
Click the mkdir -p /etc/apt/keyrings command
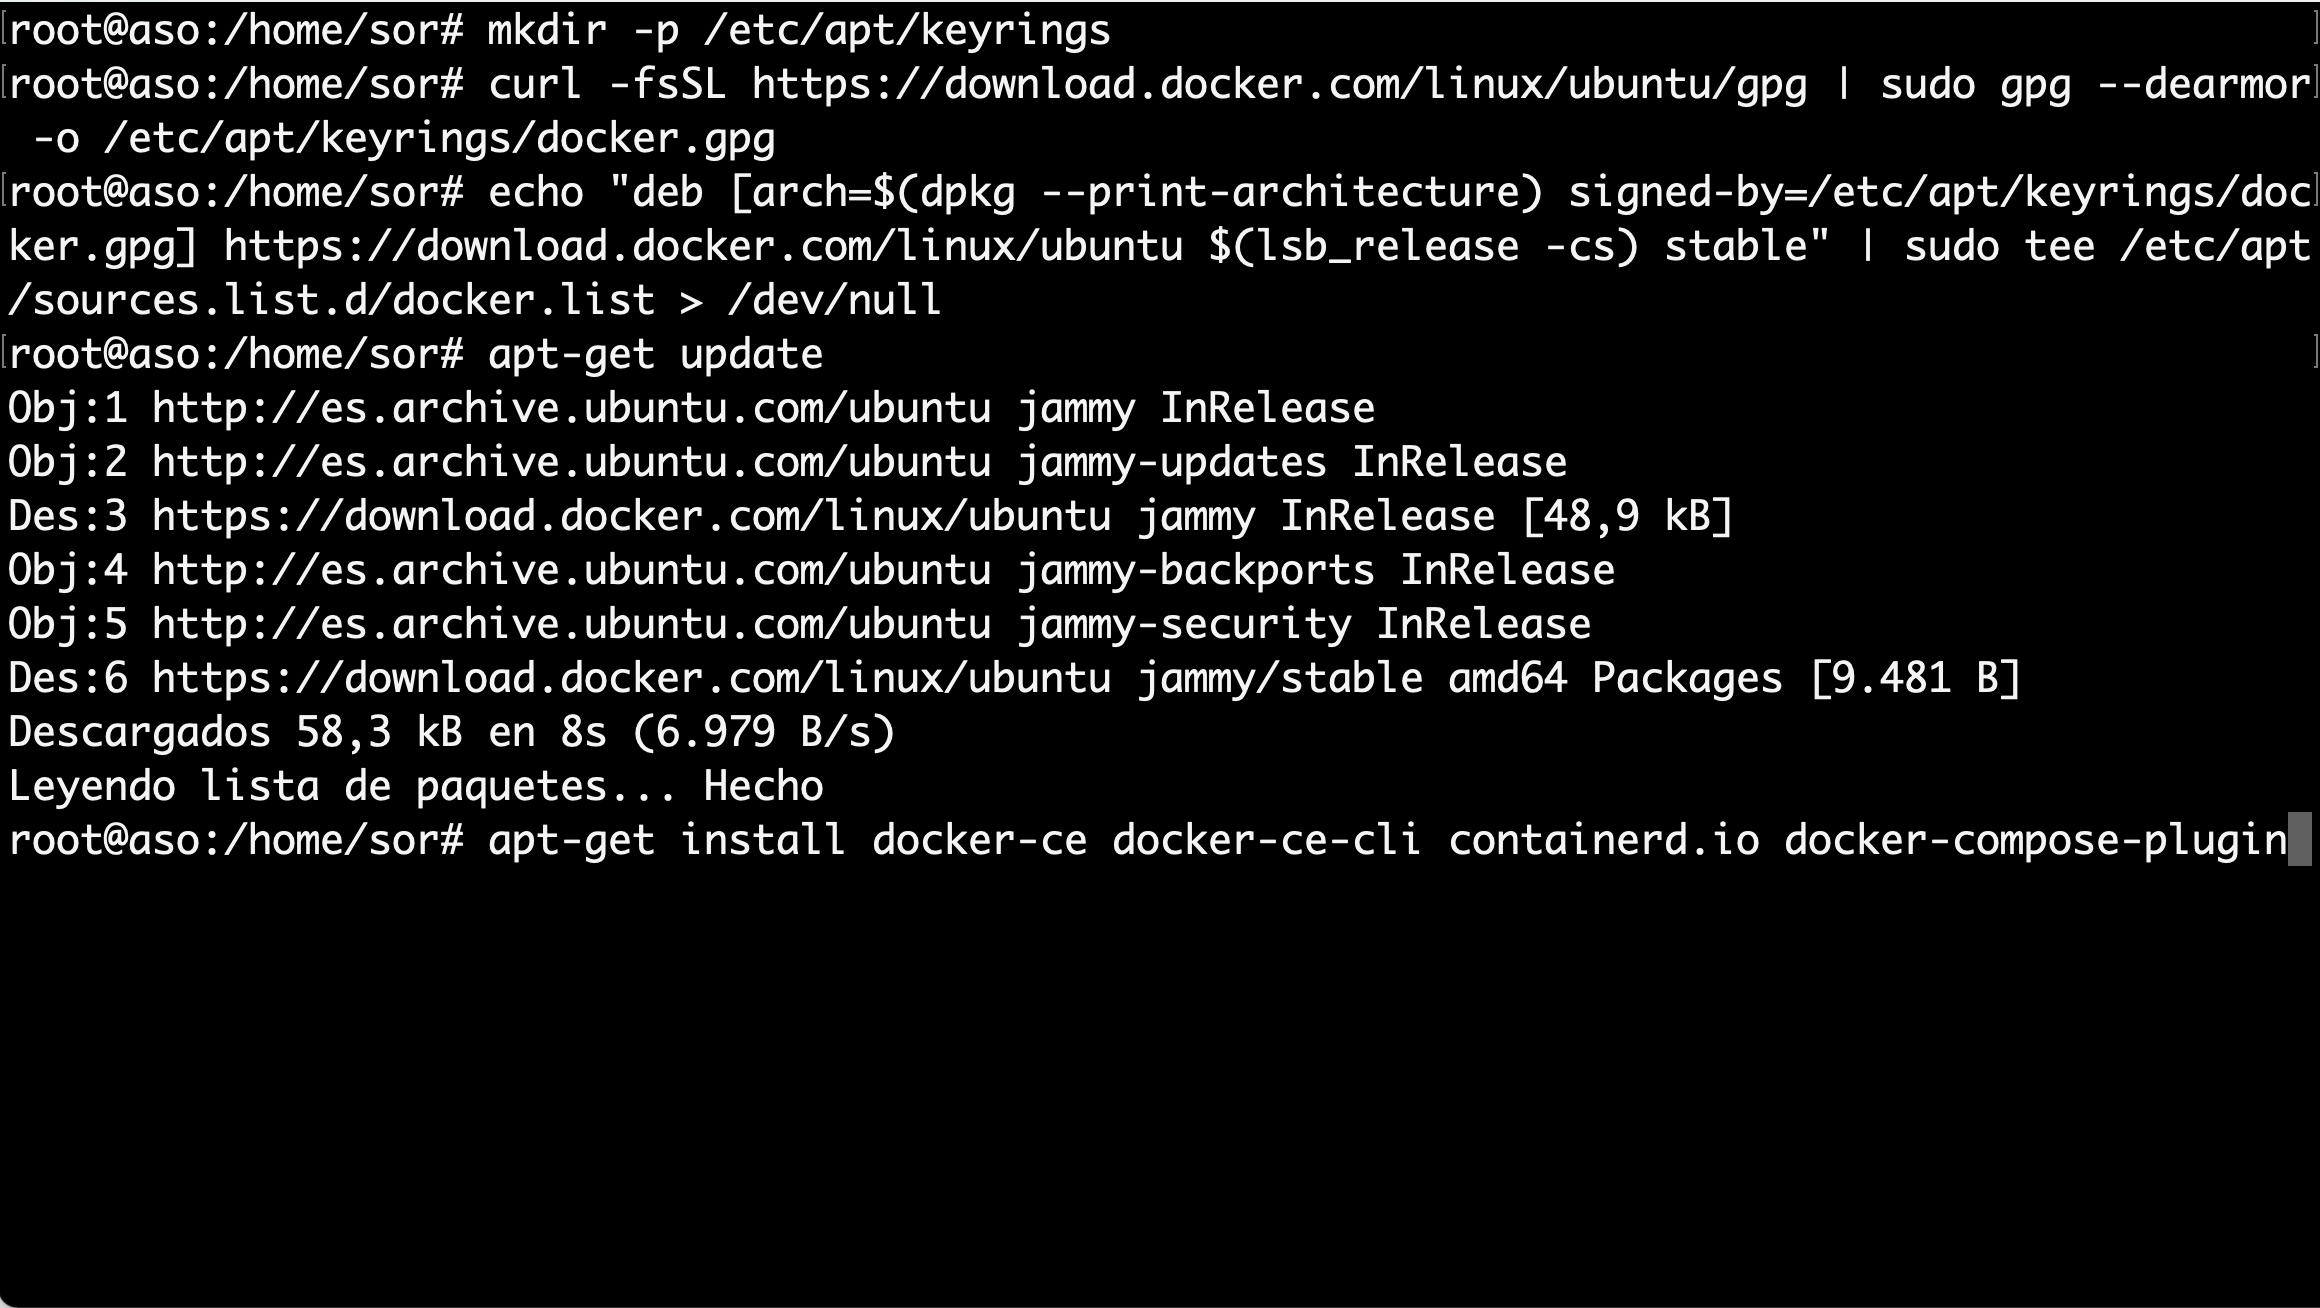tap(798, 30)
